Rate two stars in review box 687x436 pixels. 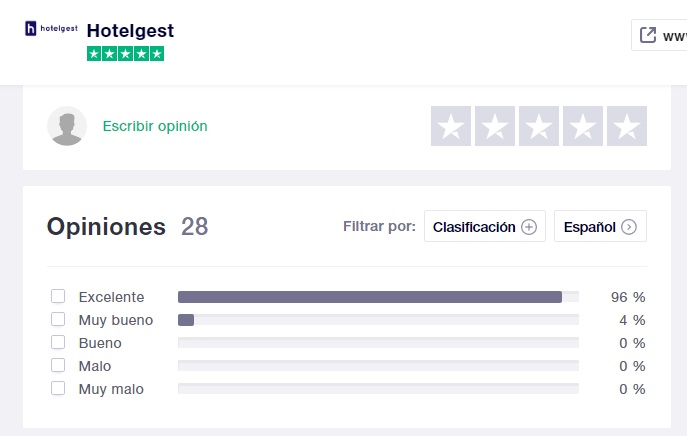(x=495, y=127)
